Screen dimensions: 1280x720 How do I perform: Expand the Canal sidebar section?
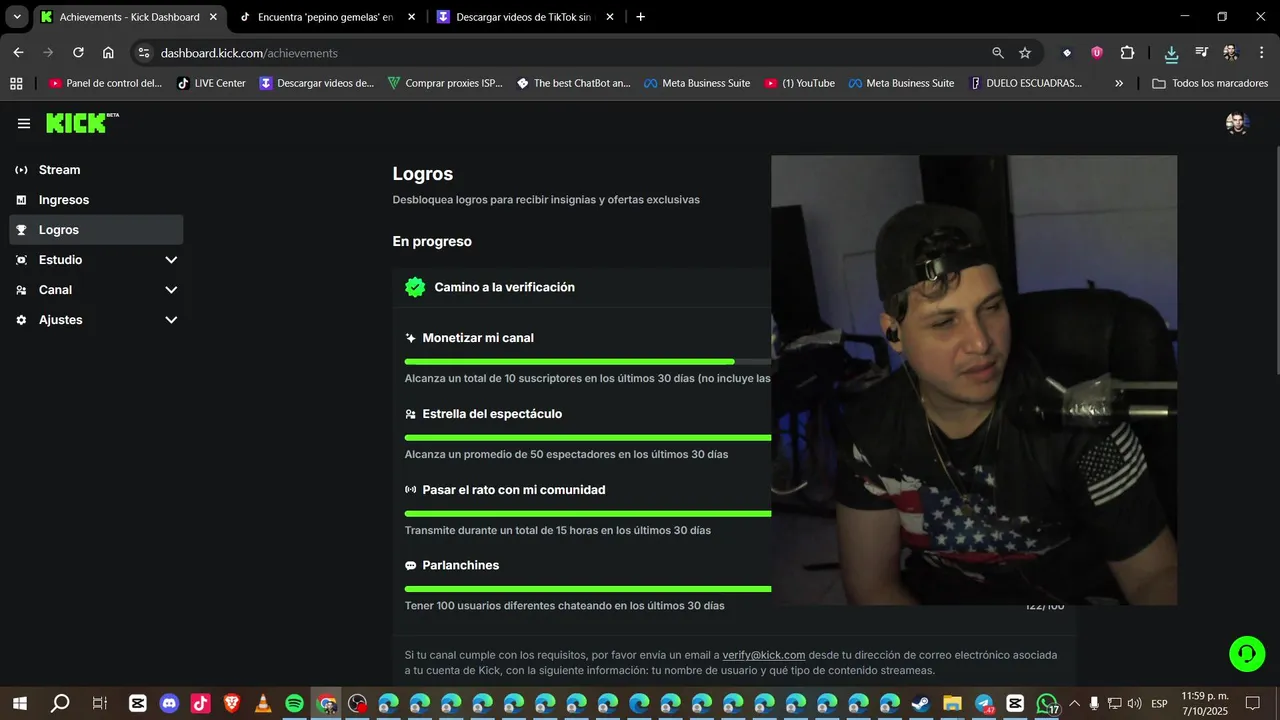click(96, 290)
